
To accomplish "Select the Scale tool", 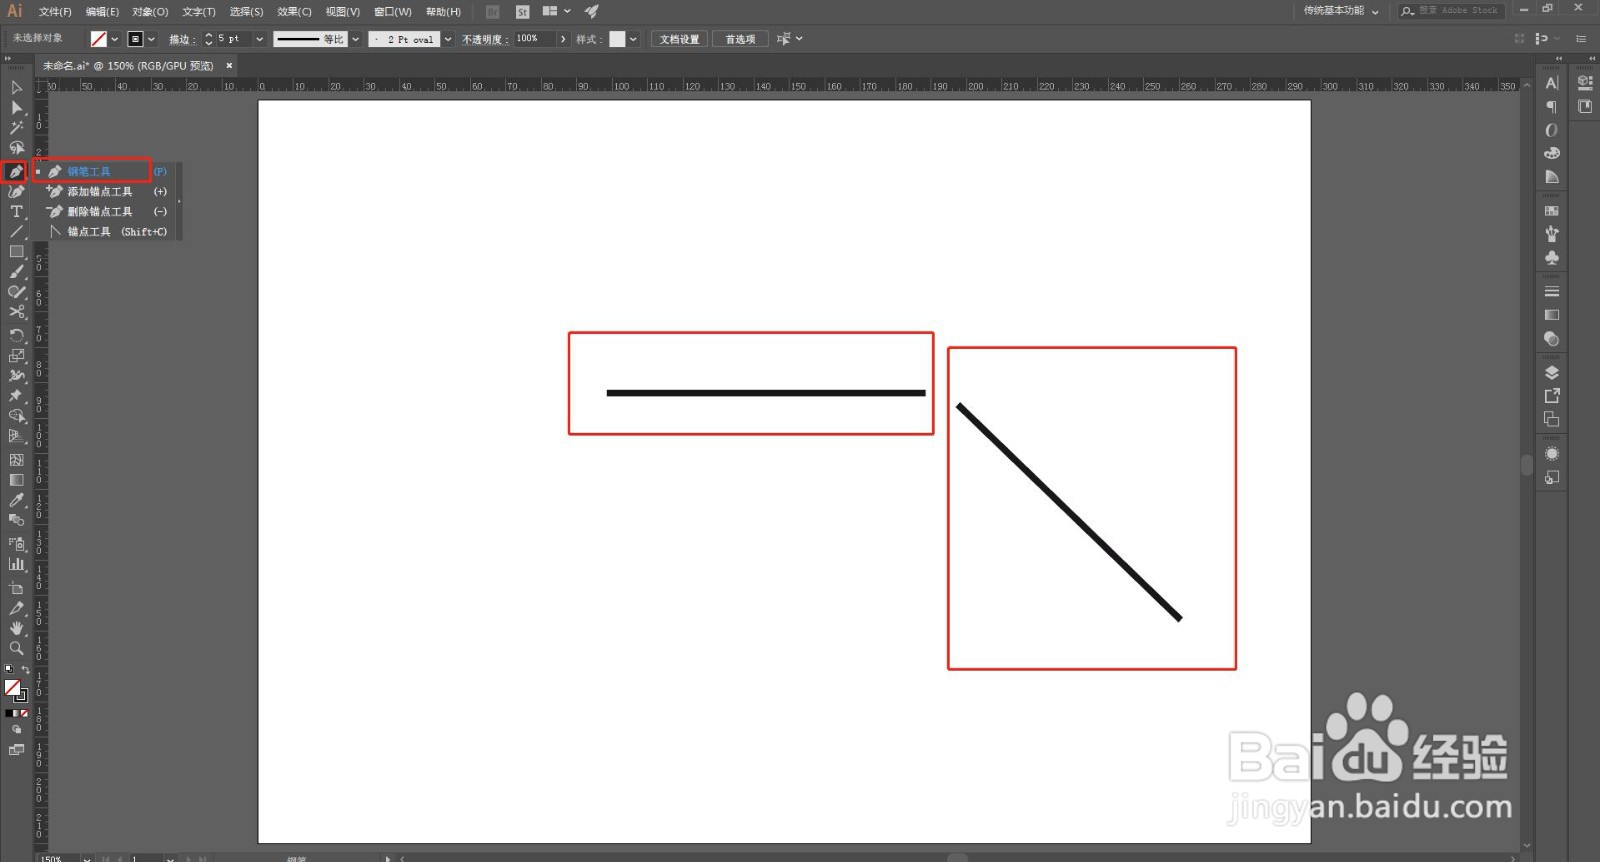I will 16,356.
